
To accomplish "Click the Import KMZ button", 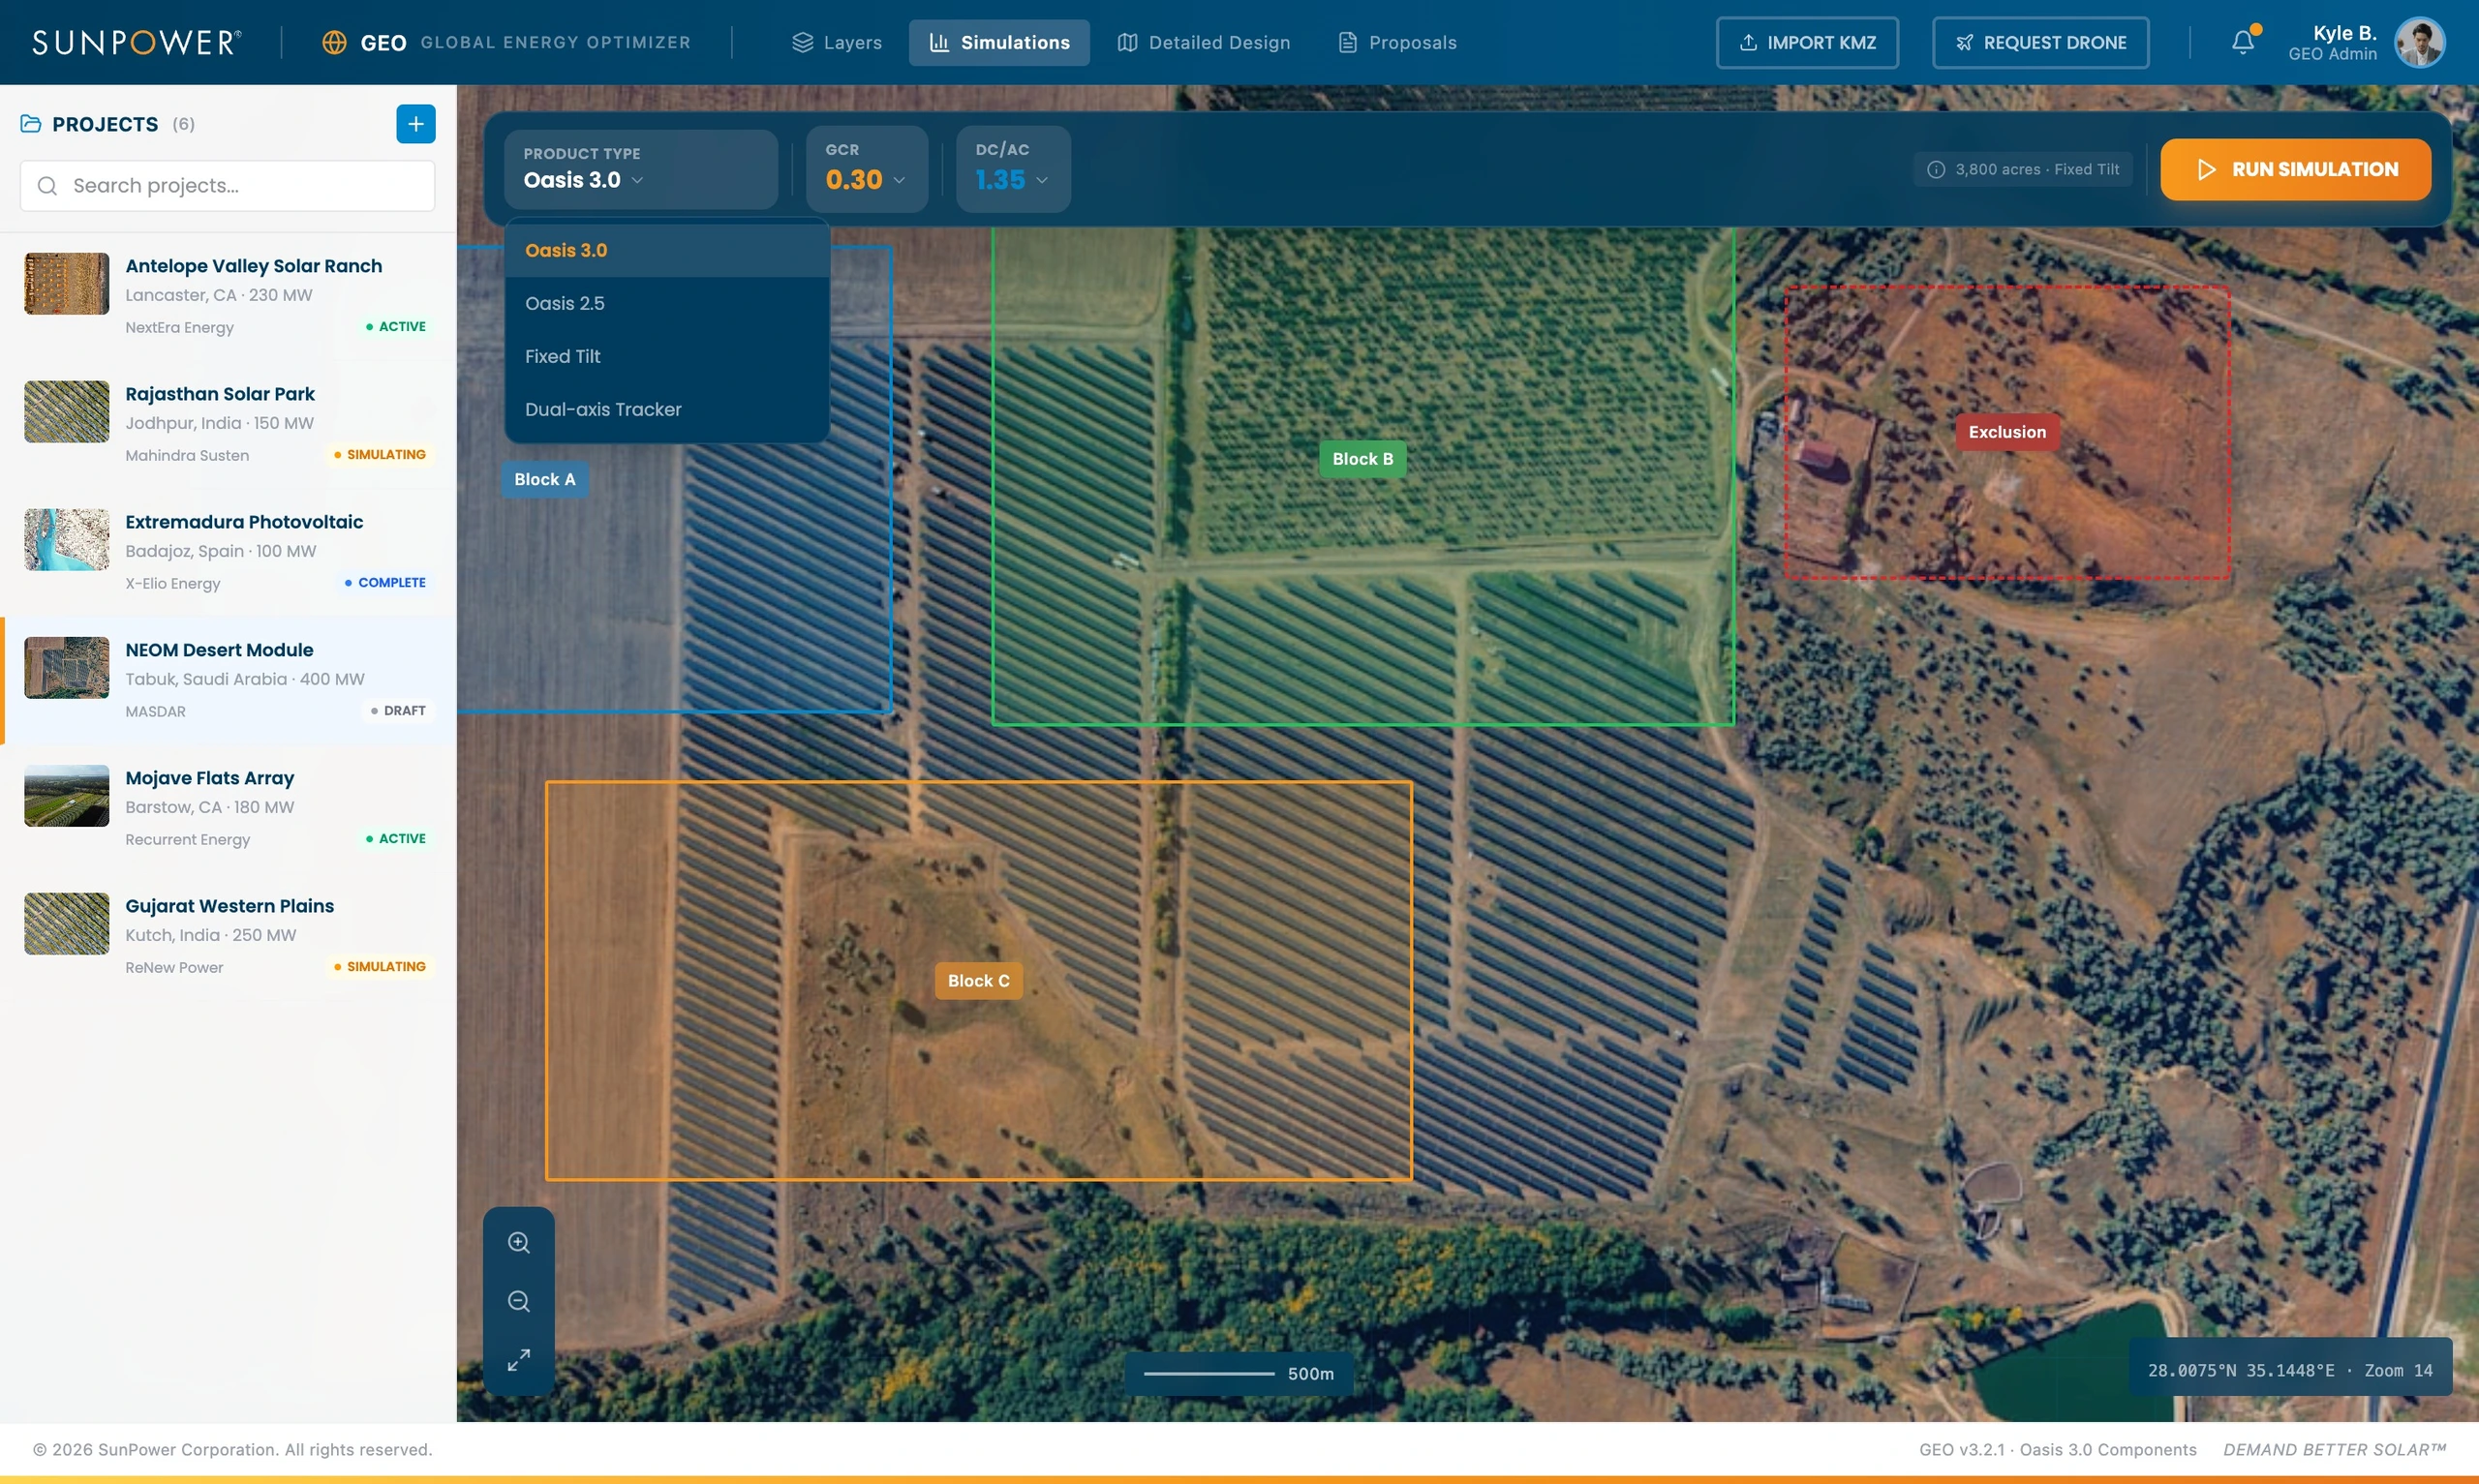I will click(x=1807, y=42).
